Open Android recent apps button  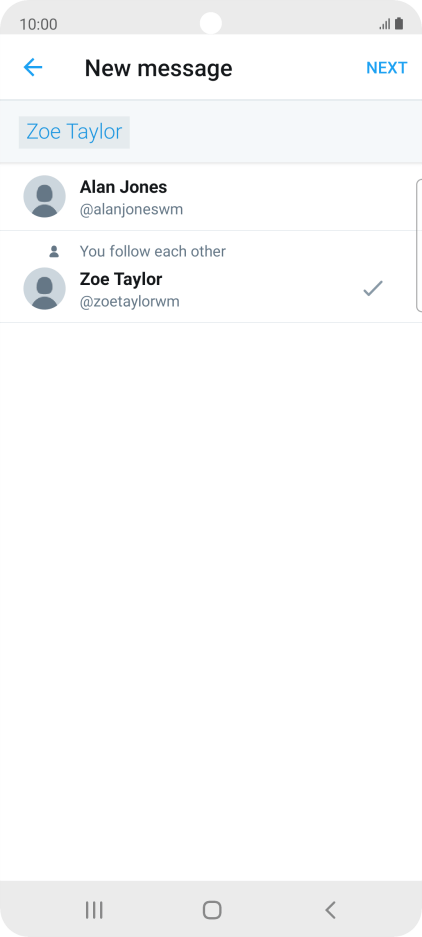pyautogui.click(x=94, y=910)
